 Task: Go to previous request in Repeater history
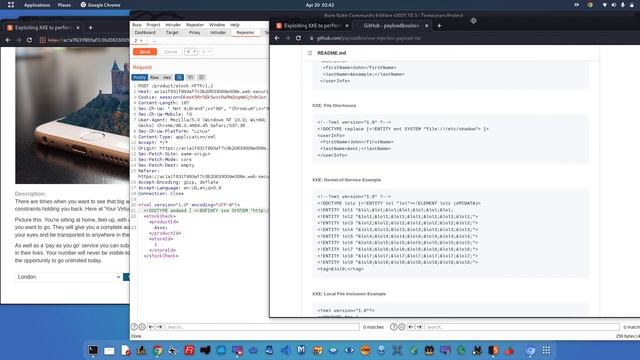(x=188, y=52)
